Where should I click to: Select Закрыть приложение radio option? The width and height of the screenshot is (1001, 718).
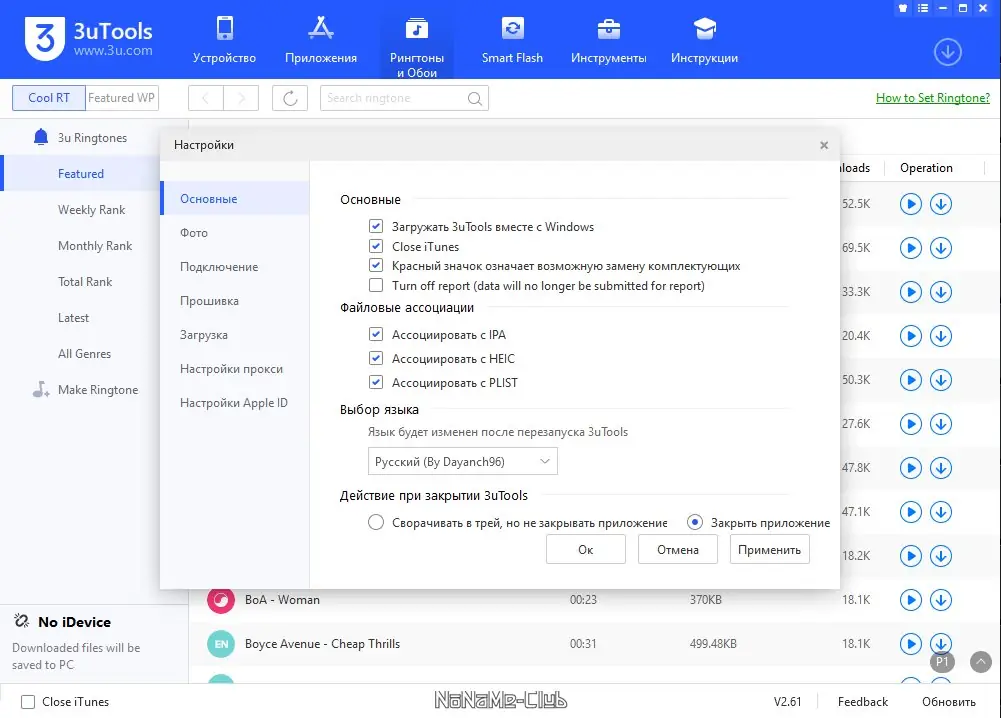click(695, 523)
